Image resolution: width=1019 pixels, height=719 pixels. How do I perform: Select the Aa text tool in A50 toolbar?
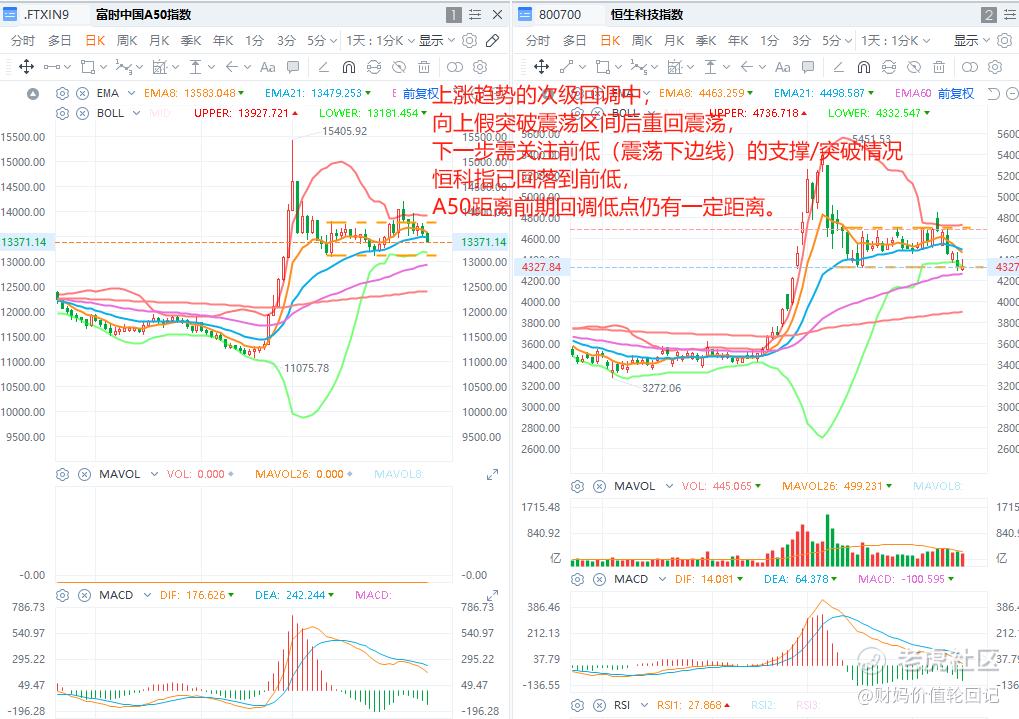[x=267, y=66]
